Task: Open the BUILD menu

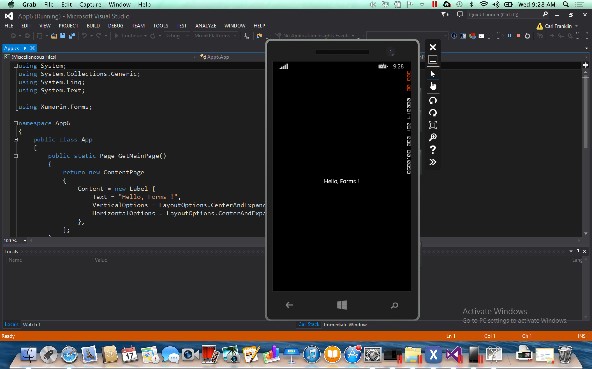Action: (93, 26)
